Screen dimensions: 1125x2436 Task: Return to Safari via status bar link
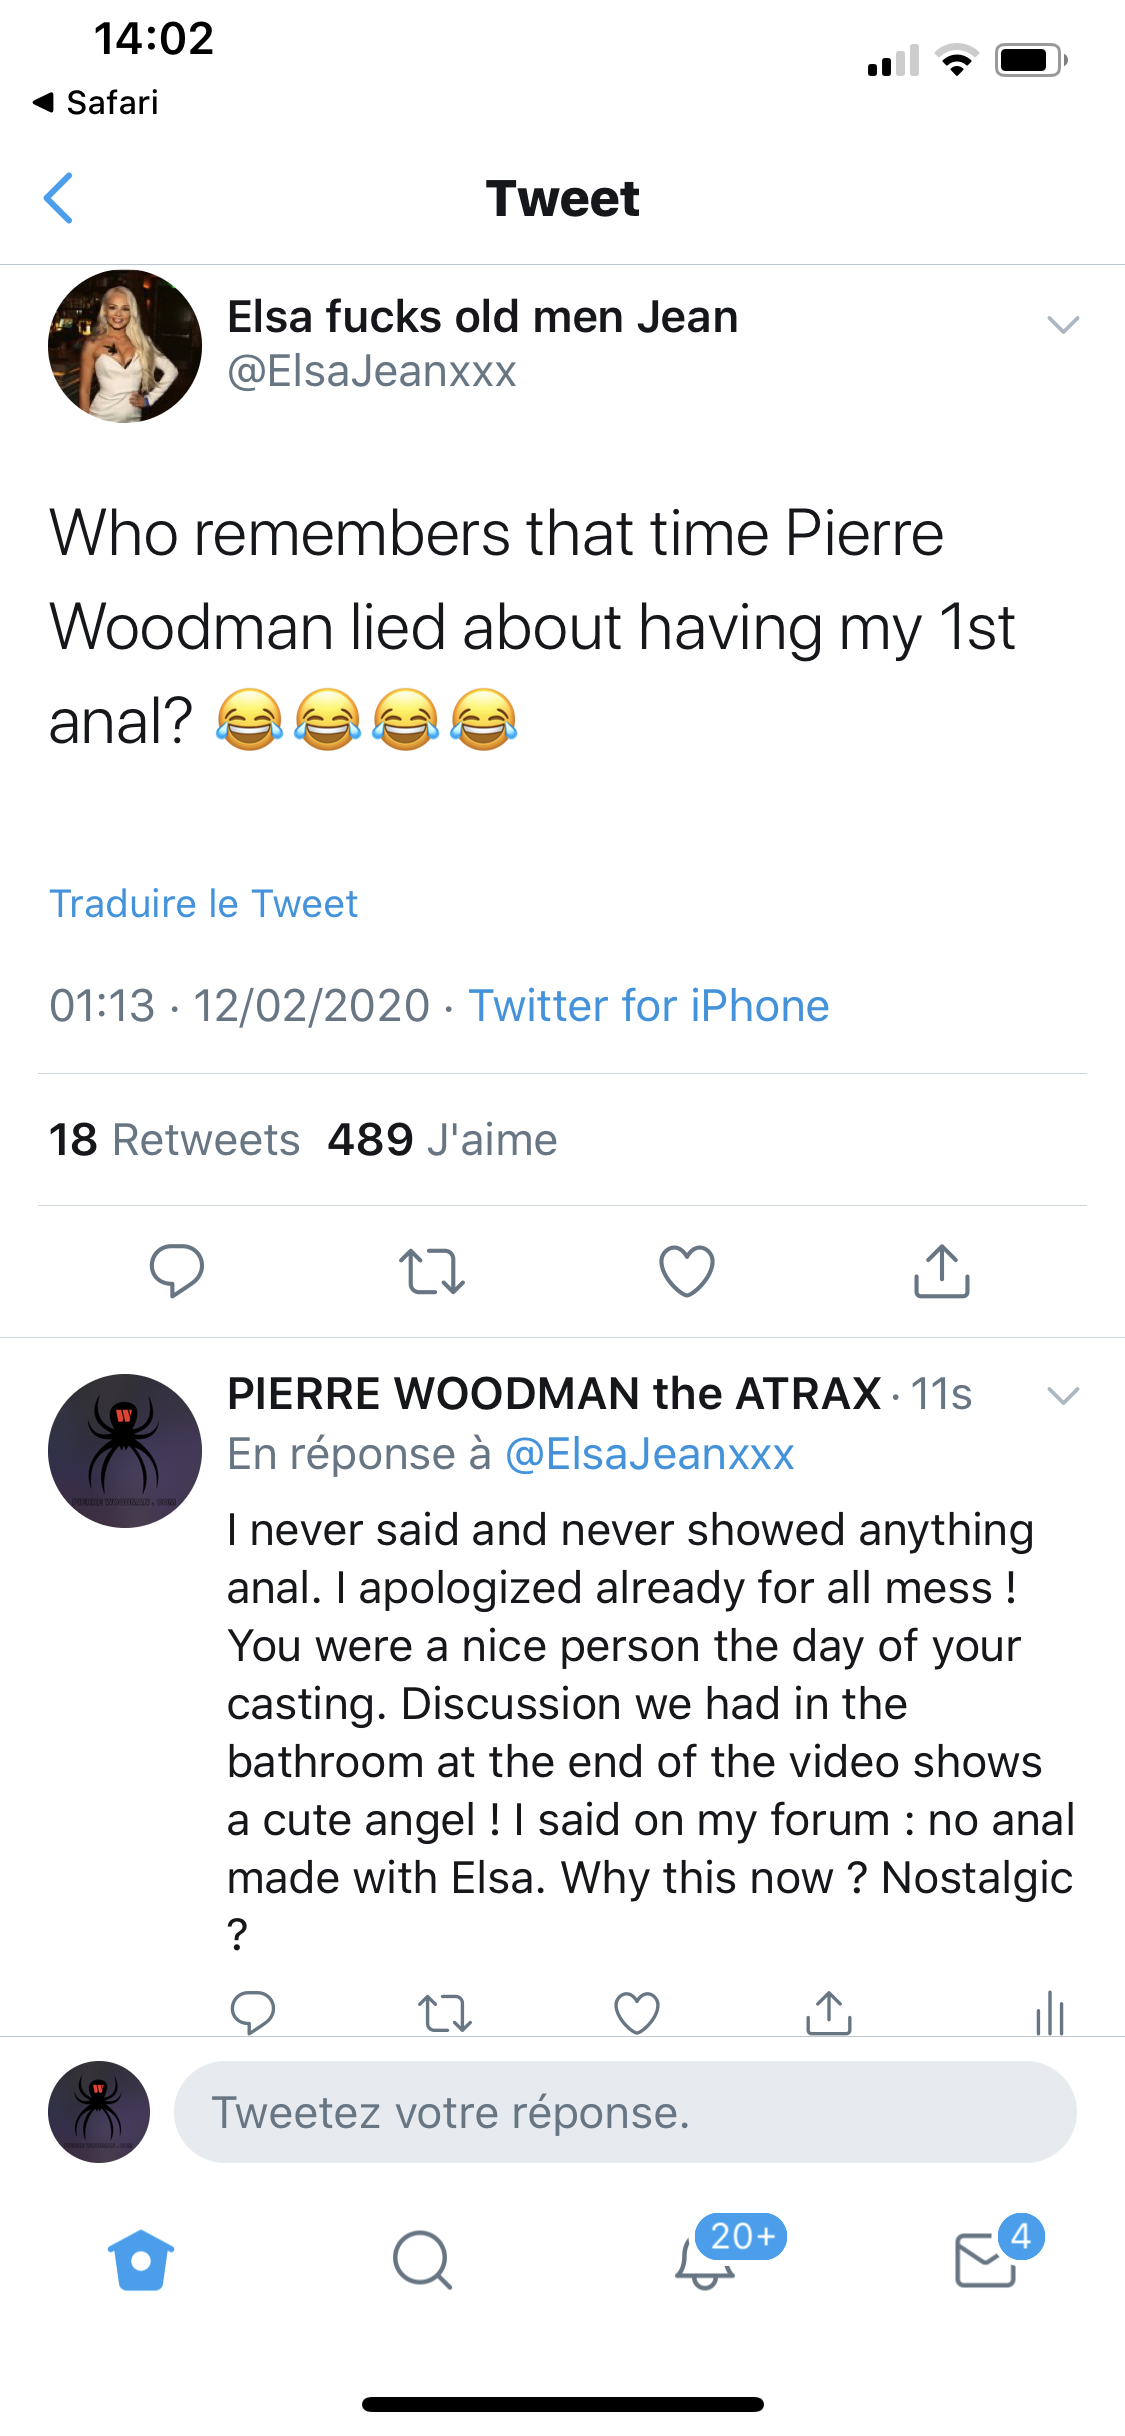click(x=97, y=102)
